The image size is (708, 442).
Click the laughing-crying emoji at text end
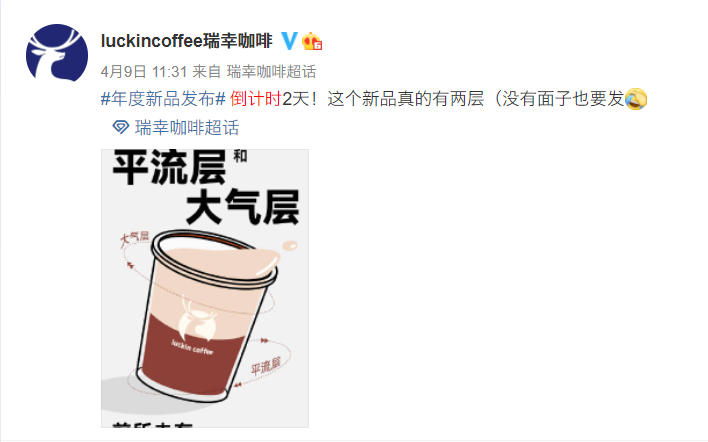(x=636, y=99)
